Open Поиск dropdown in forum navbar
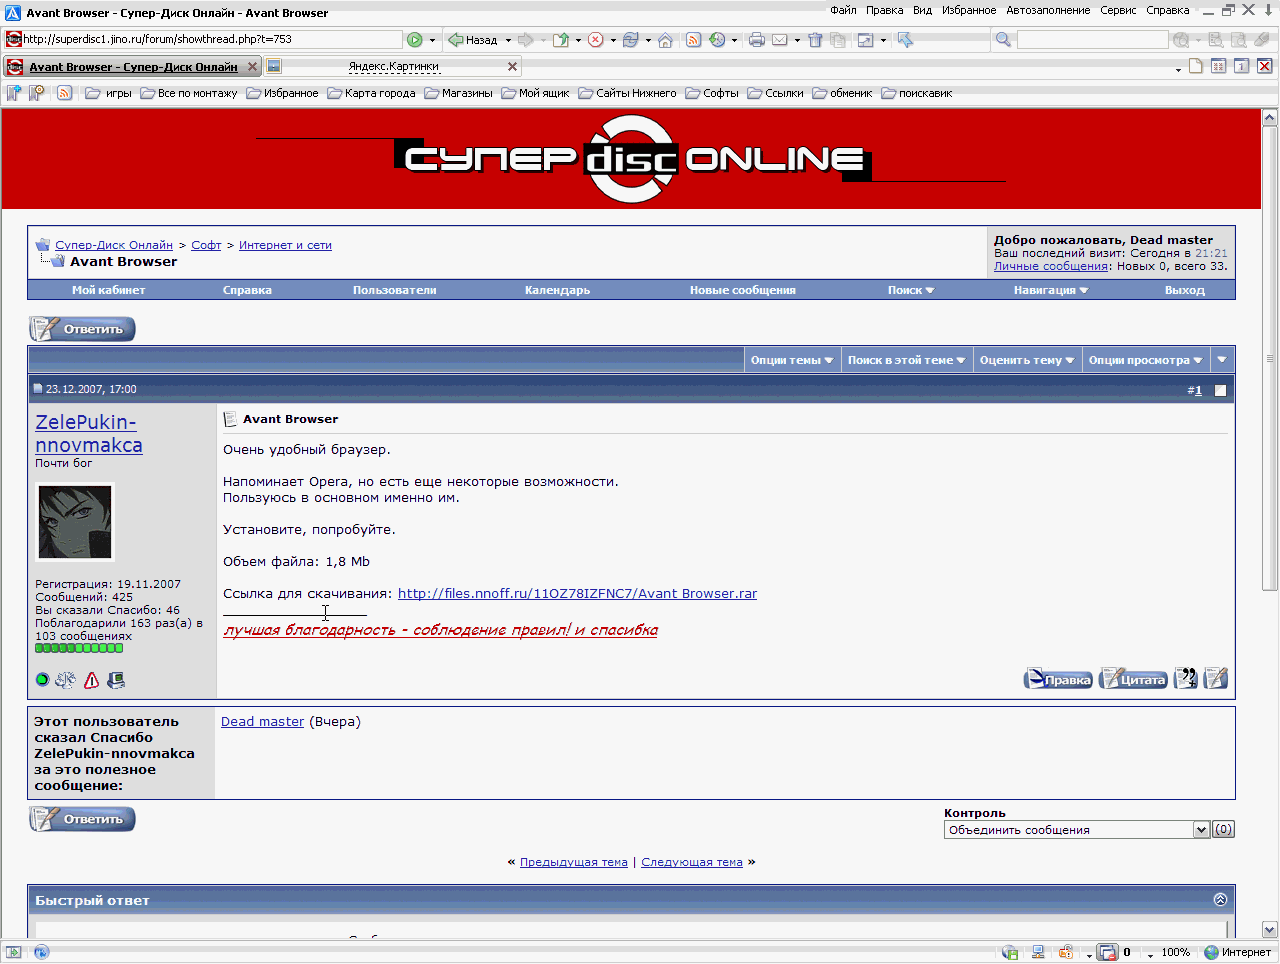 [911, 290]
